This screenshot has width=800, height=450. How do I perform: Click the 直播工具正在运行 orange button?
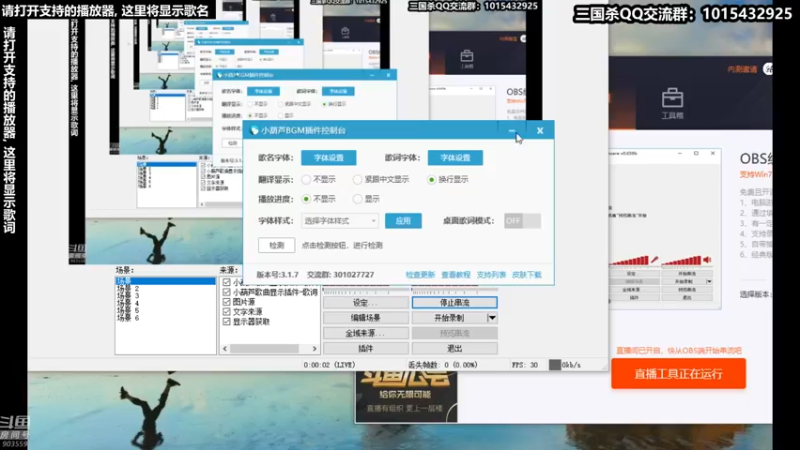(x=678, y=374)
